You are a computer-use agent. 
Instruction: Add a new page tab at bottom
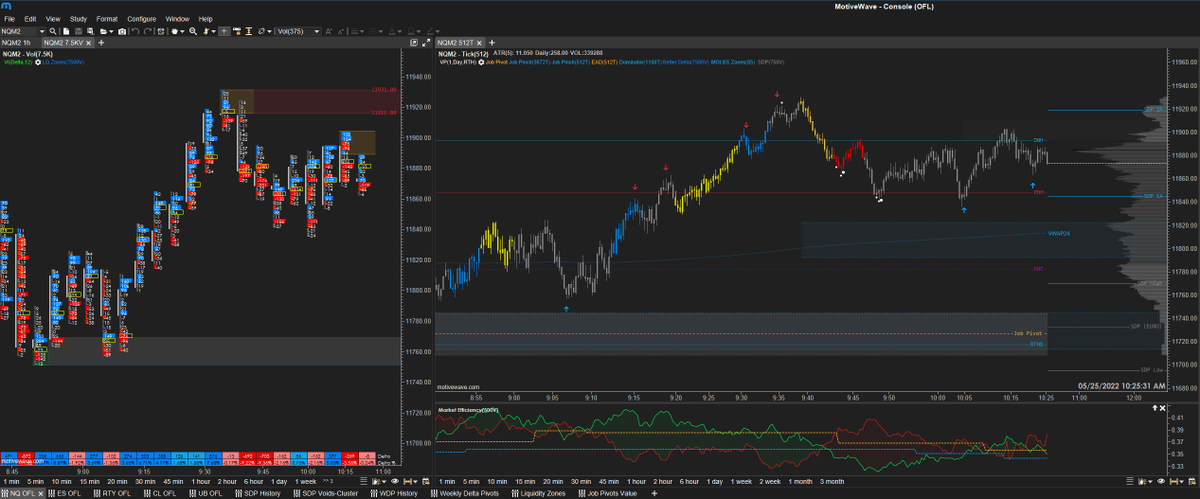click(654, 493)
